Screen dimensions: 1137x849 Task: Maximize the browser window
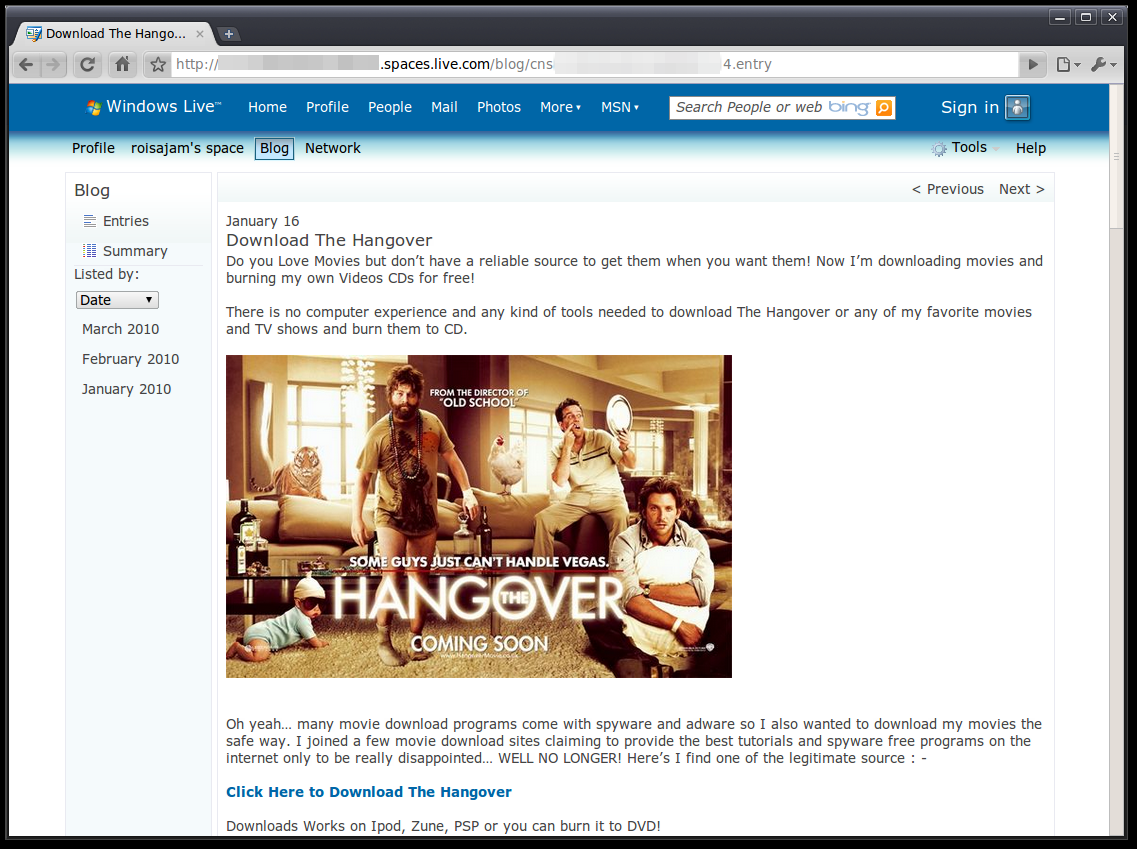[1086, 17]
